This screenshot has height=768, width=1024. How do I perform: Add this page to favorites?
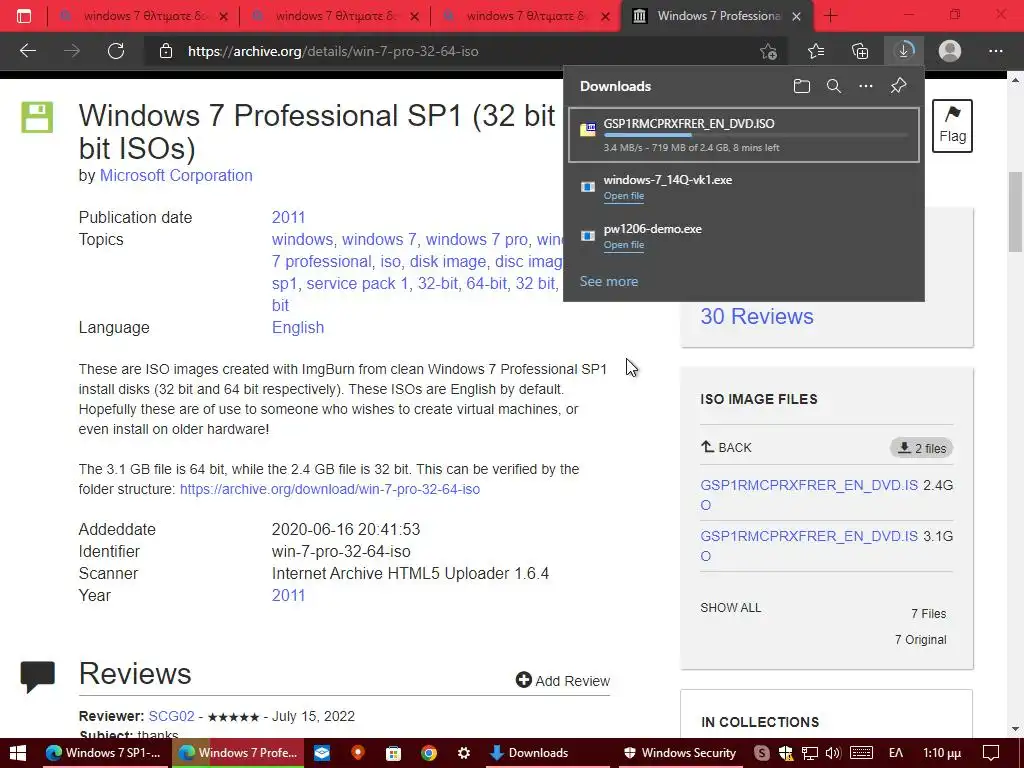pos(769,51)
